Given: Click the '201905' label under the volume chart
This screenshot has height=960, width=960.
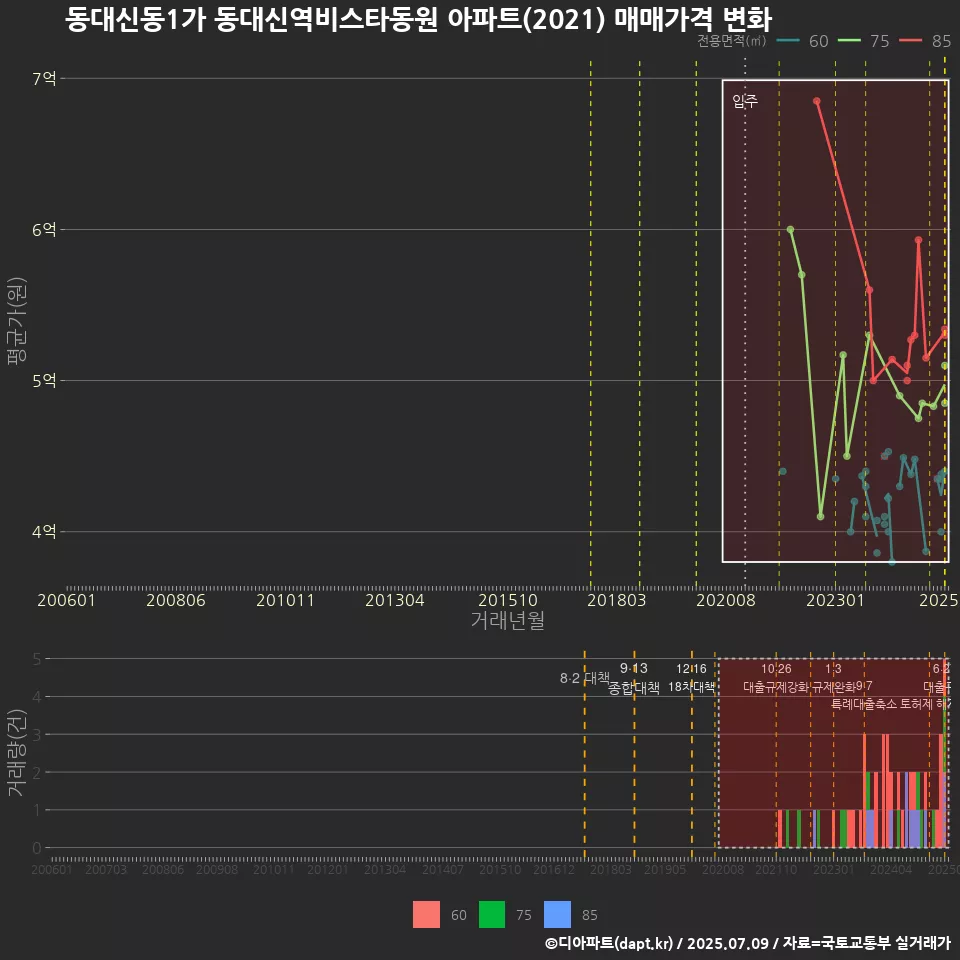Looking at the screenshot, I should tap(665, 869).
